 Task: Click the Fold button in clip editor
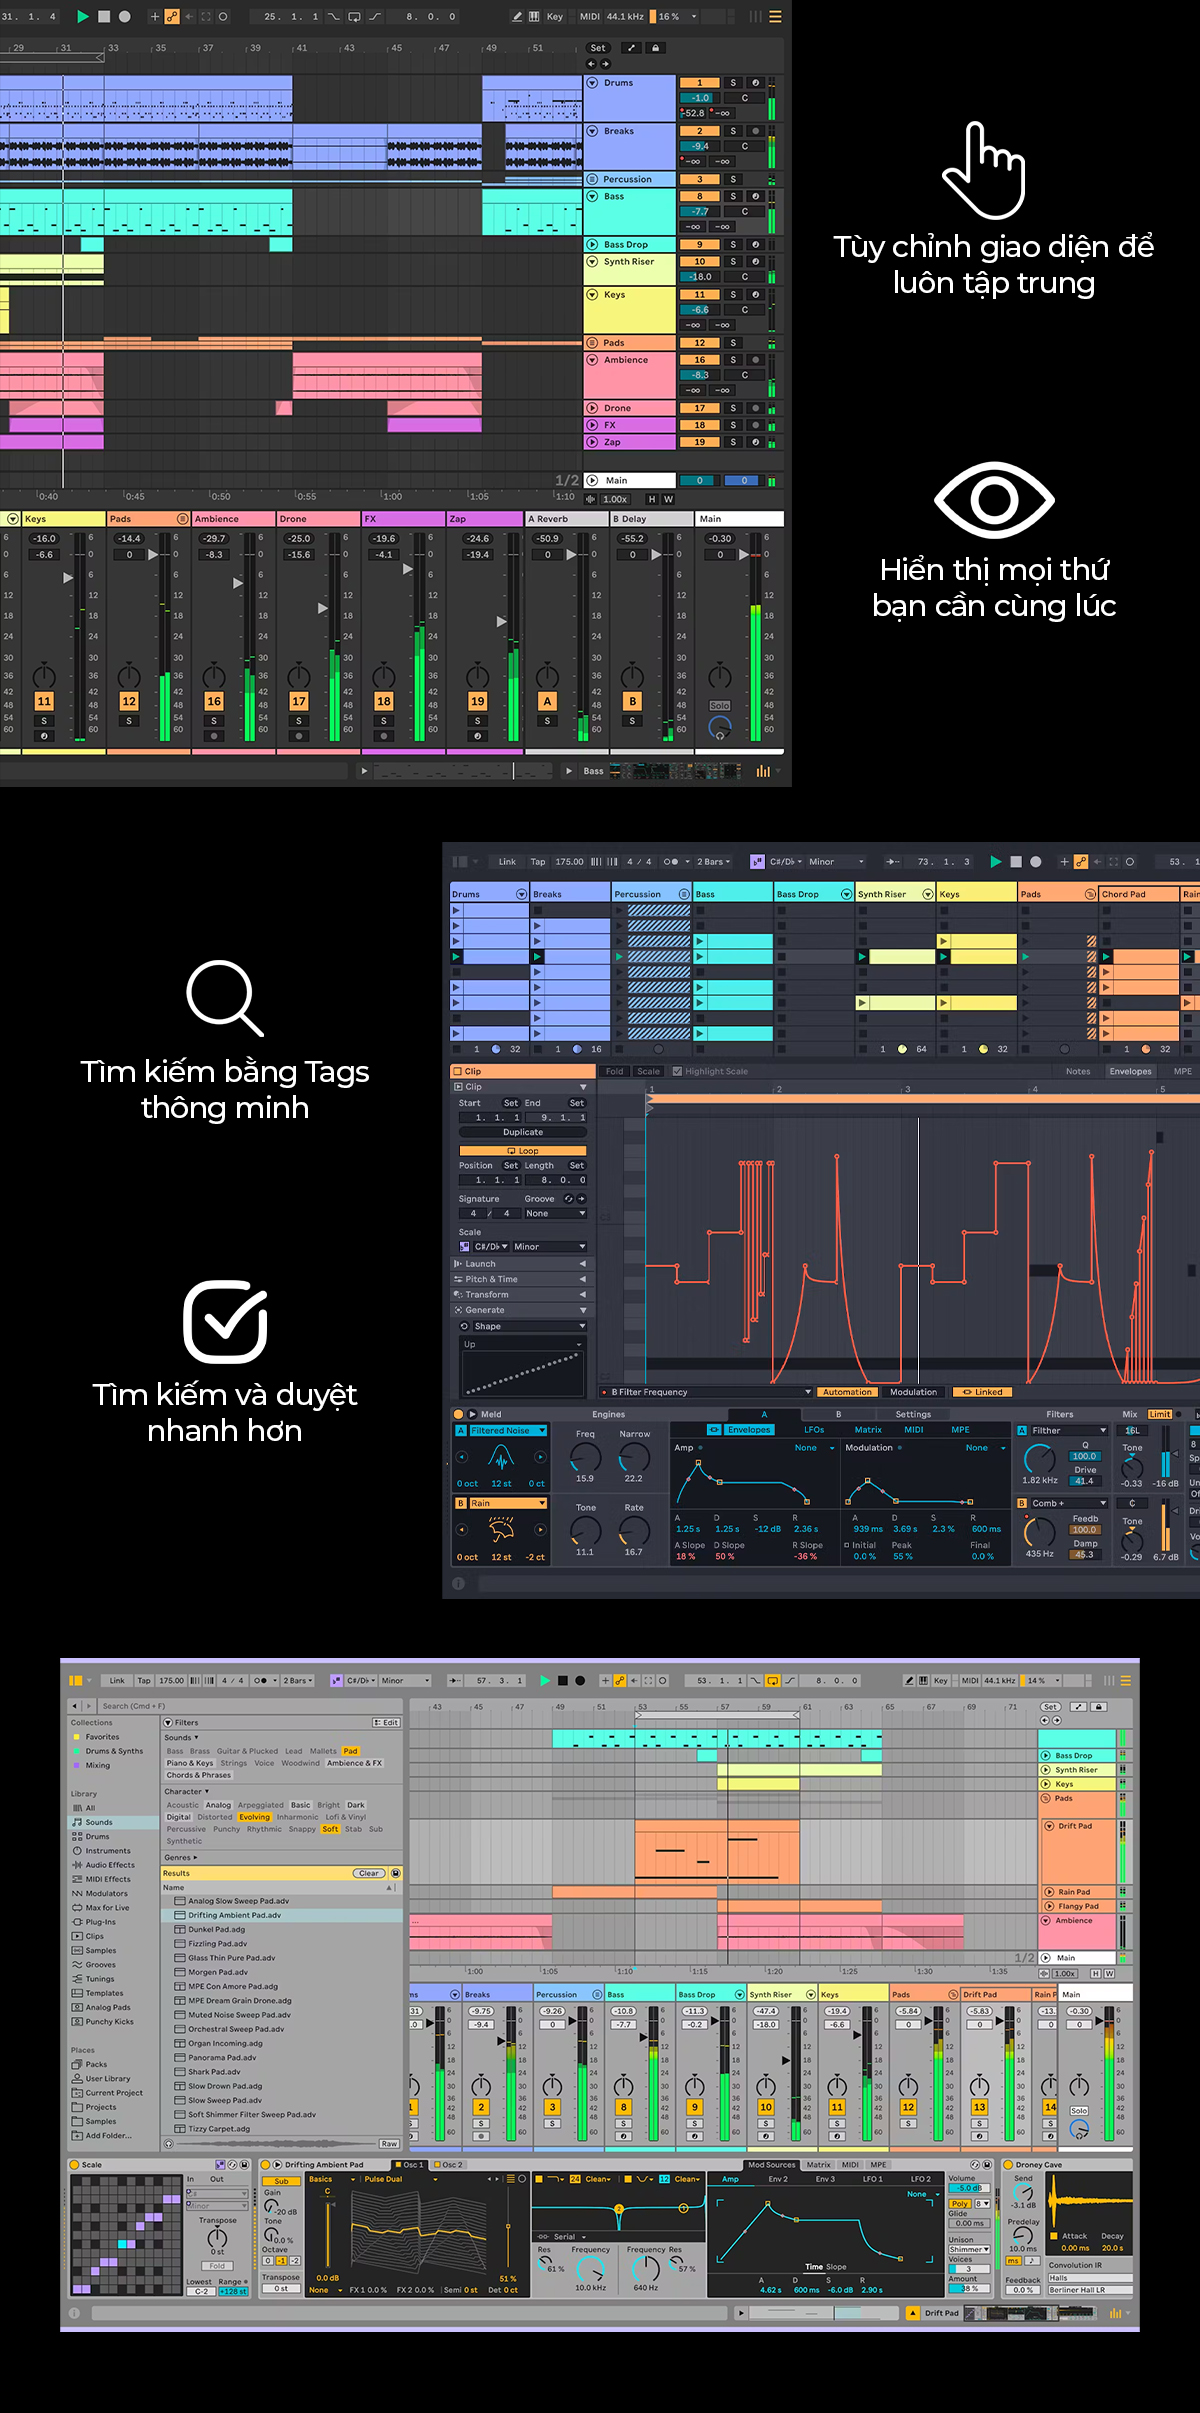615,1071
